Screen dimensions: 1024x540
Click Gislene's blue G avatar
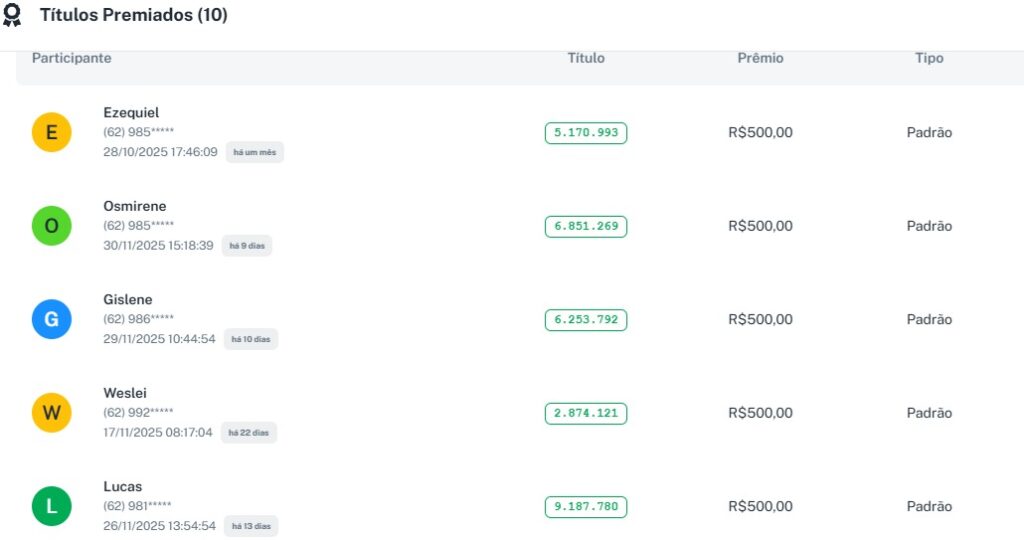52,319
